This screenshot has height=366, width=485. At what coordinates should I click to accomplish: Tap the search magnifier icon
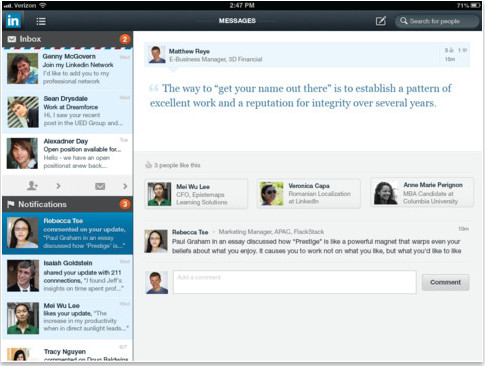(403, 21)
